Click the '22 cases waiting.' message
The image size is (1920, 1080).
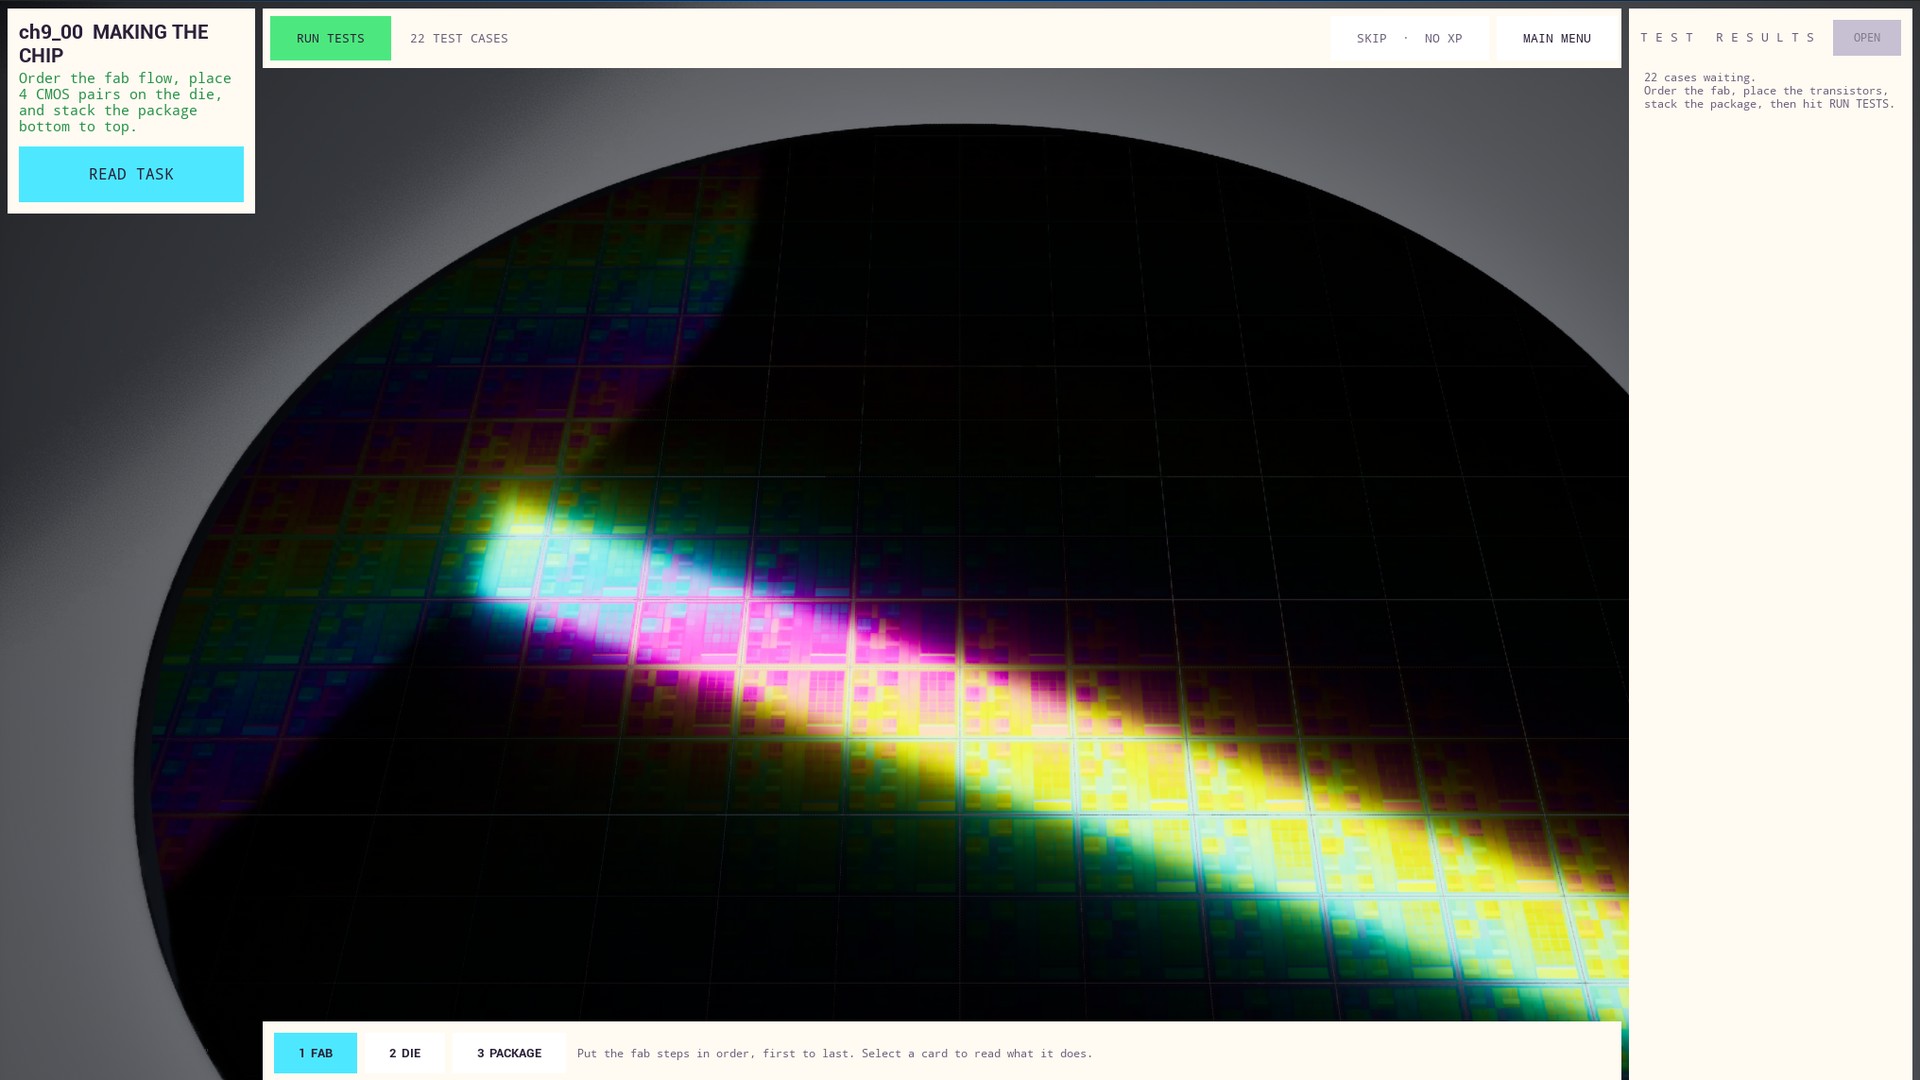coord(1700,77)
